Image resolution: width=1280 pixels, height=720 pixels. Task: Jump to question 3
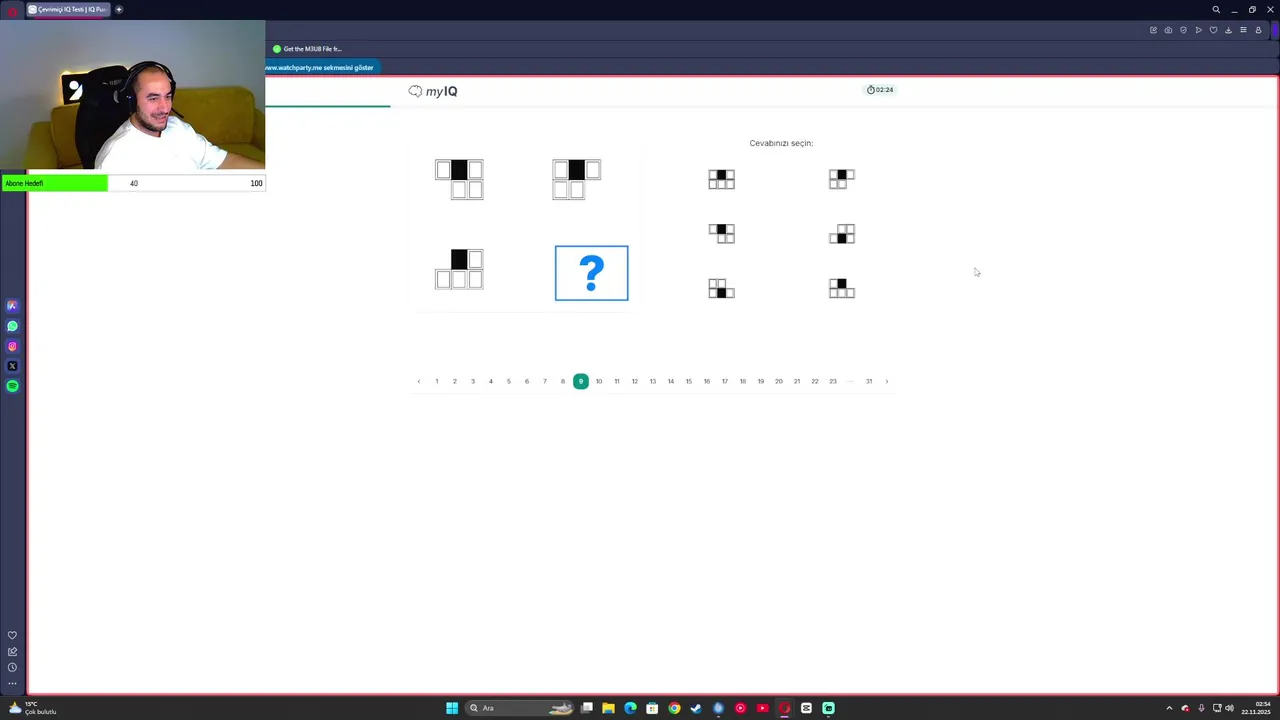click(473, 381)
